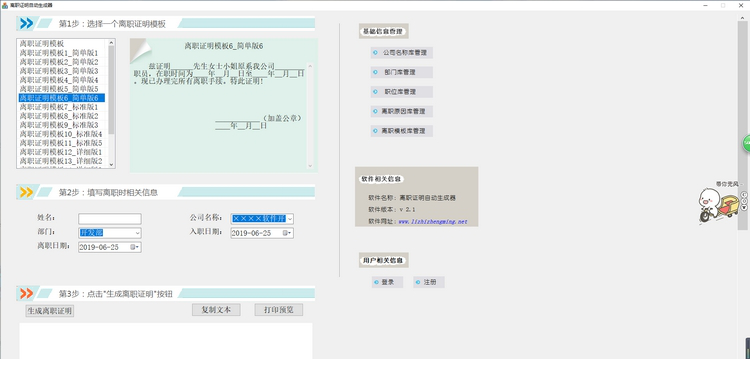Select 离职证明模板11_标准版5 in the list
The image size is (750, 373).
(x=61, y=143)
